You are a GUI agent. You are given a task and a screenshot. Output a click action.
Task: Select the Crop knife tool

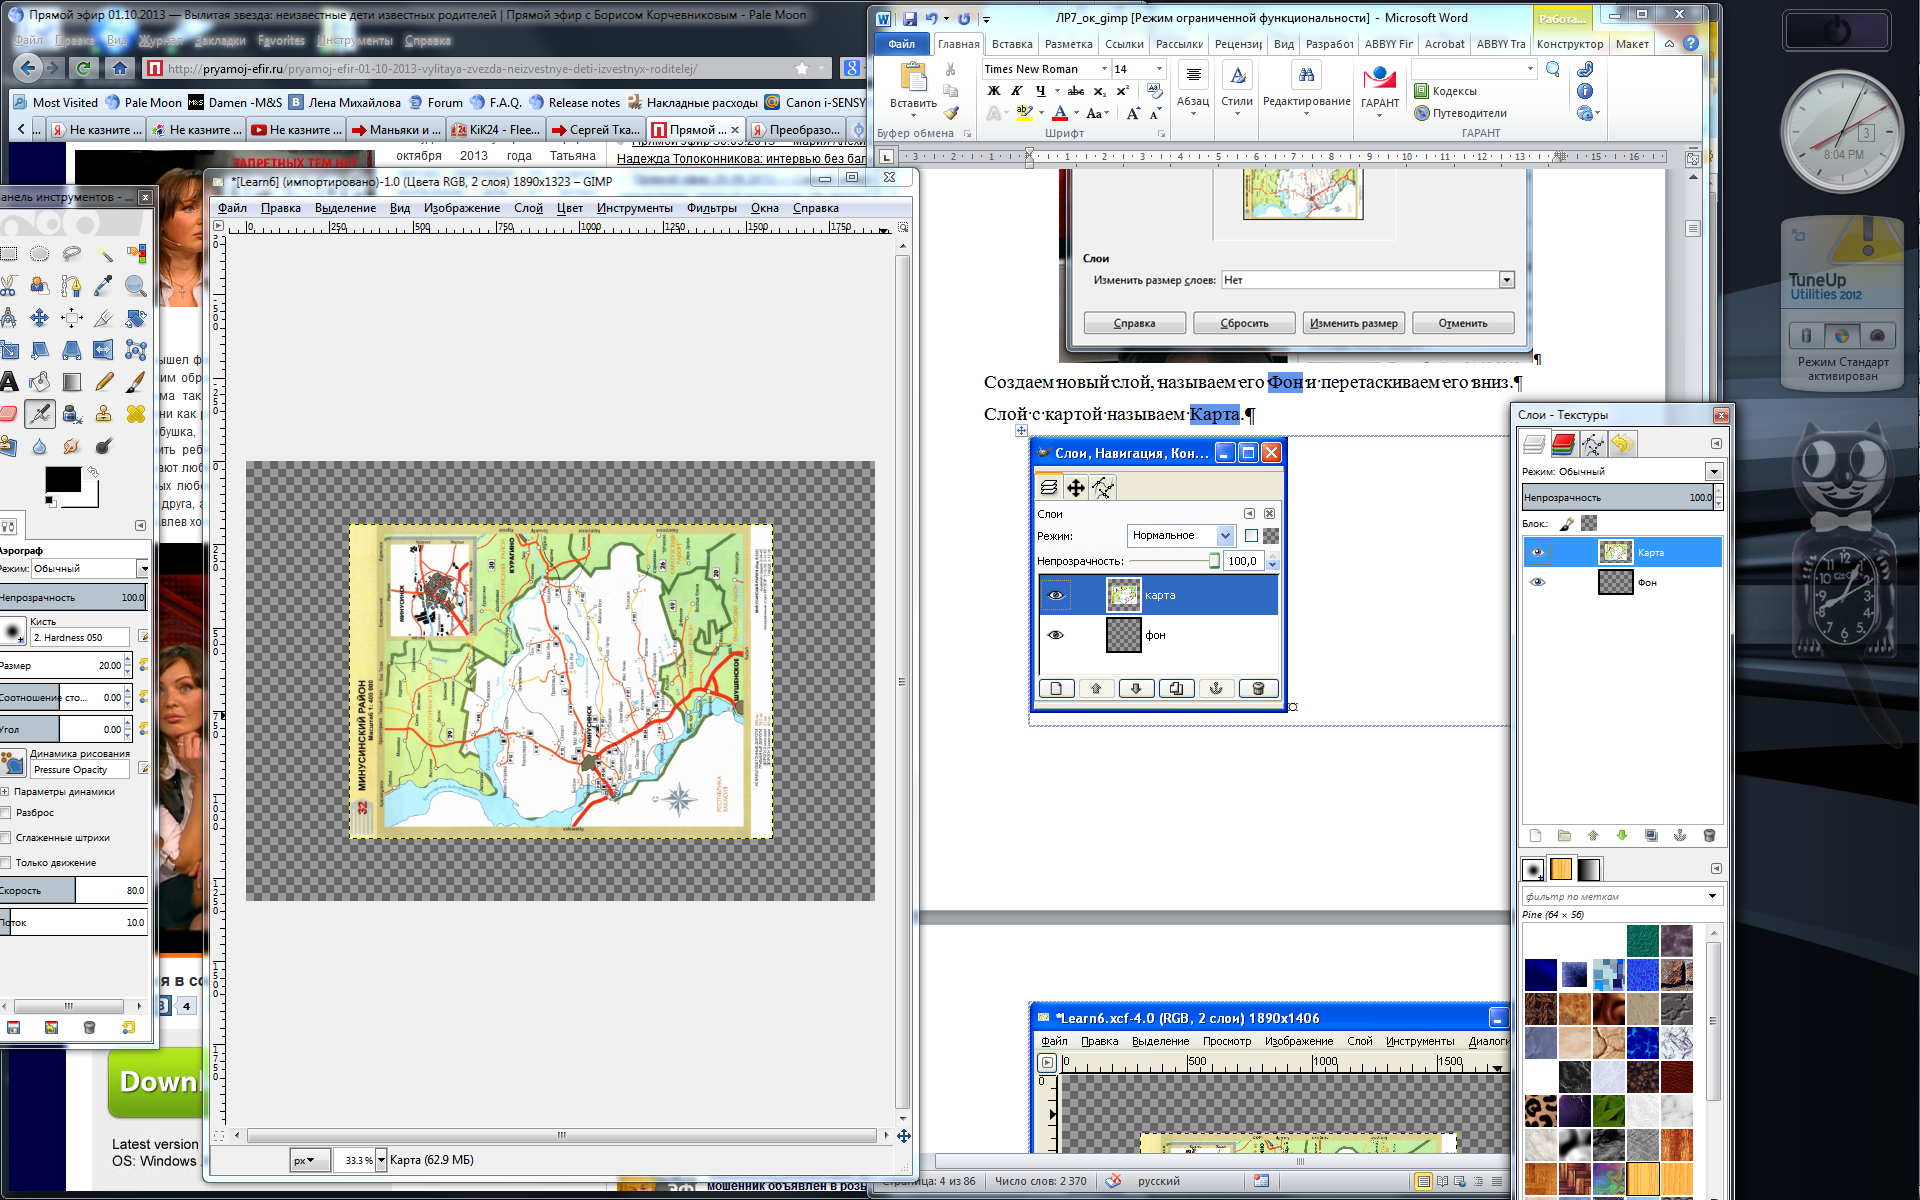[104, 318]
